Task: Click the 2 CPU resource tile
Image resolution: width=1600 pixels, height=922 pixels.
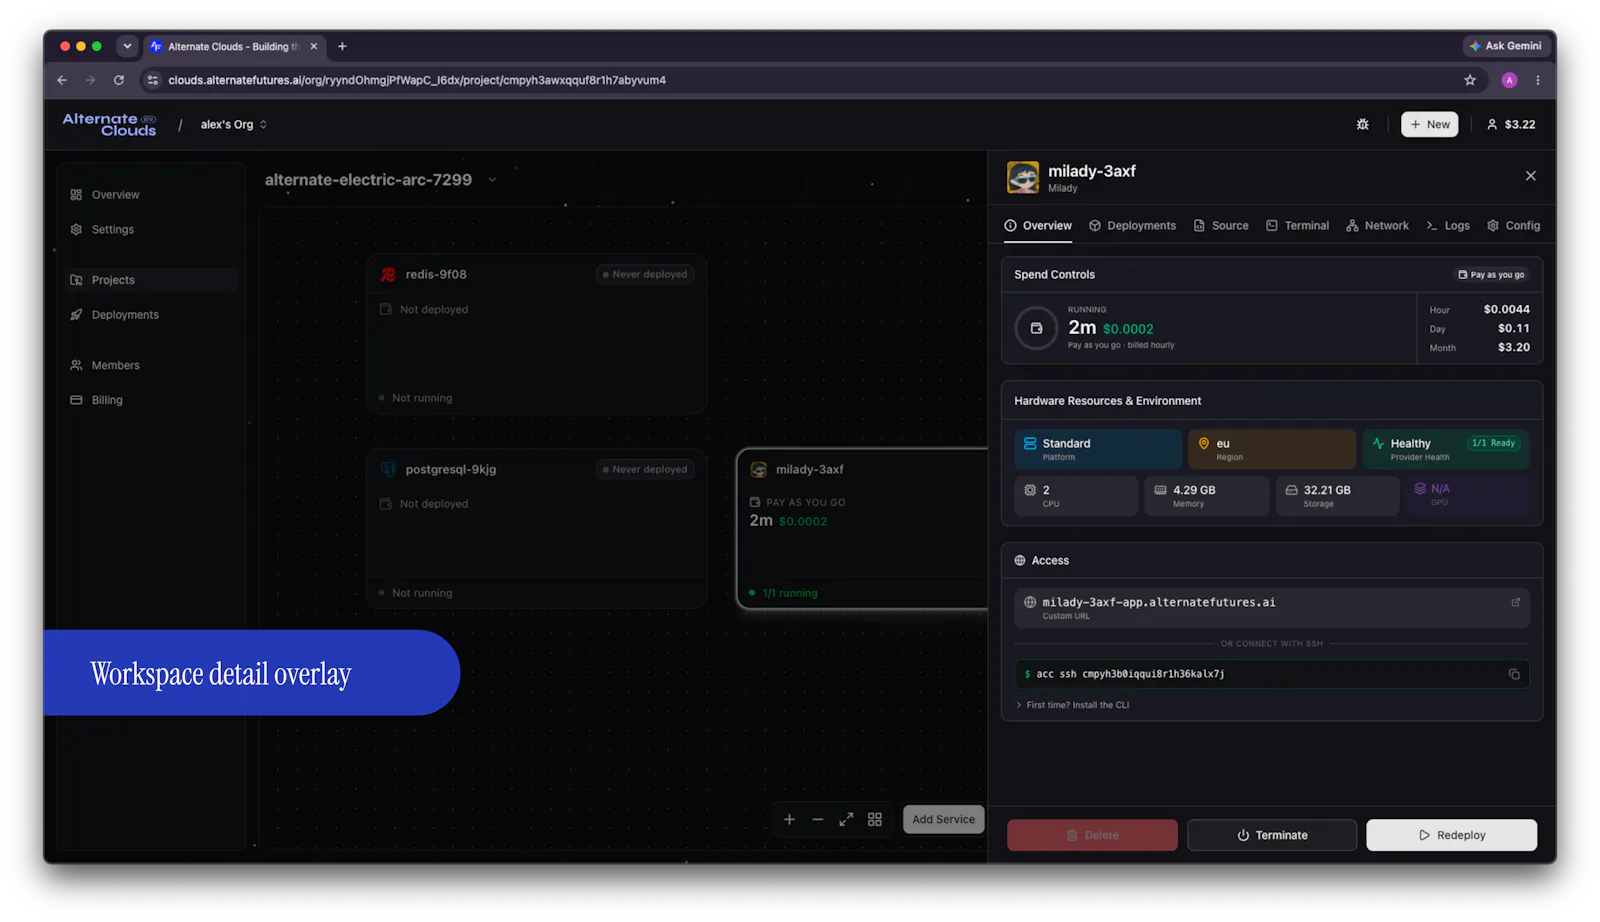Action: tap(1076, 496)
